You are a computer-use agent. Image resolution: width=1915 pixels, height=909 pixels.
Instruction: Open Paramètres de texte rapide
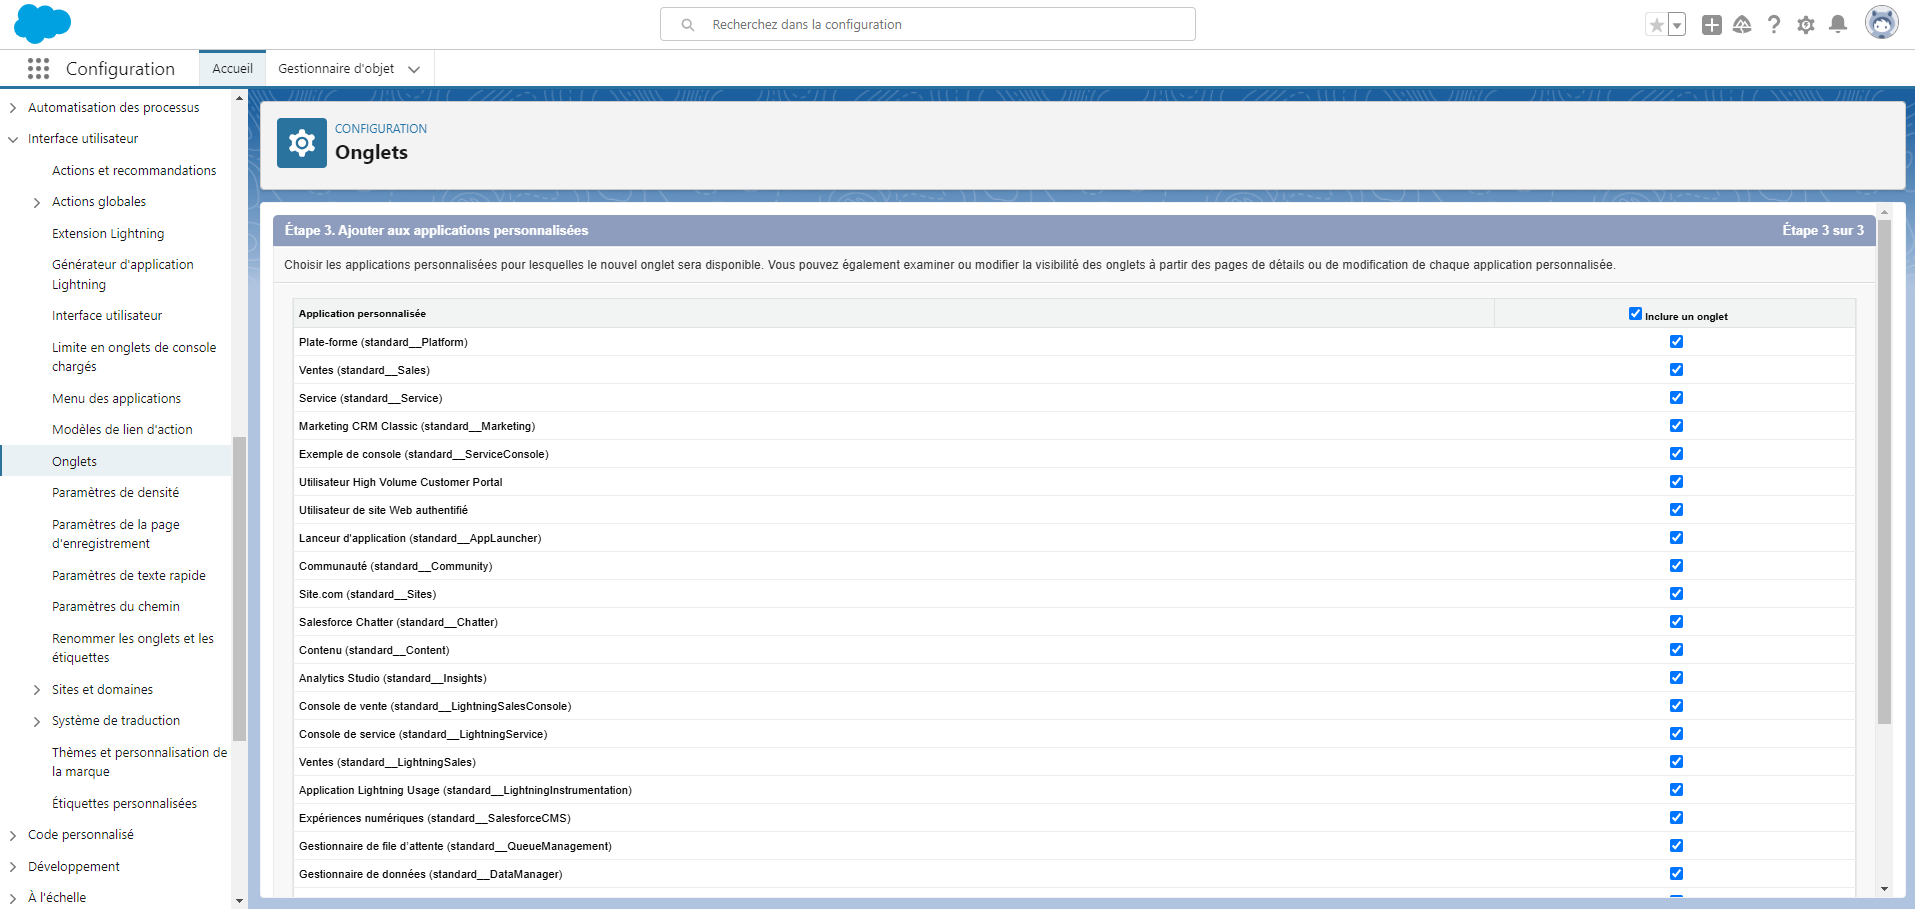coord(129,576)
